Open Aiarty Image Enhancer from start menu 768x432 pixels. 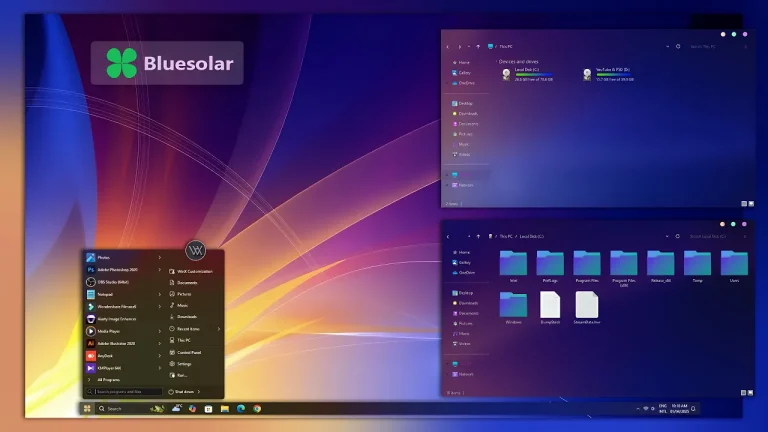click(121, 318)
